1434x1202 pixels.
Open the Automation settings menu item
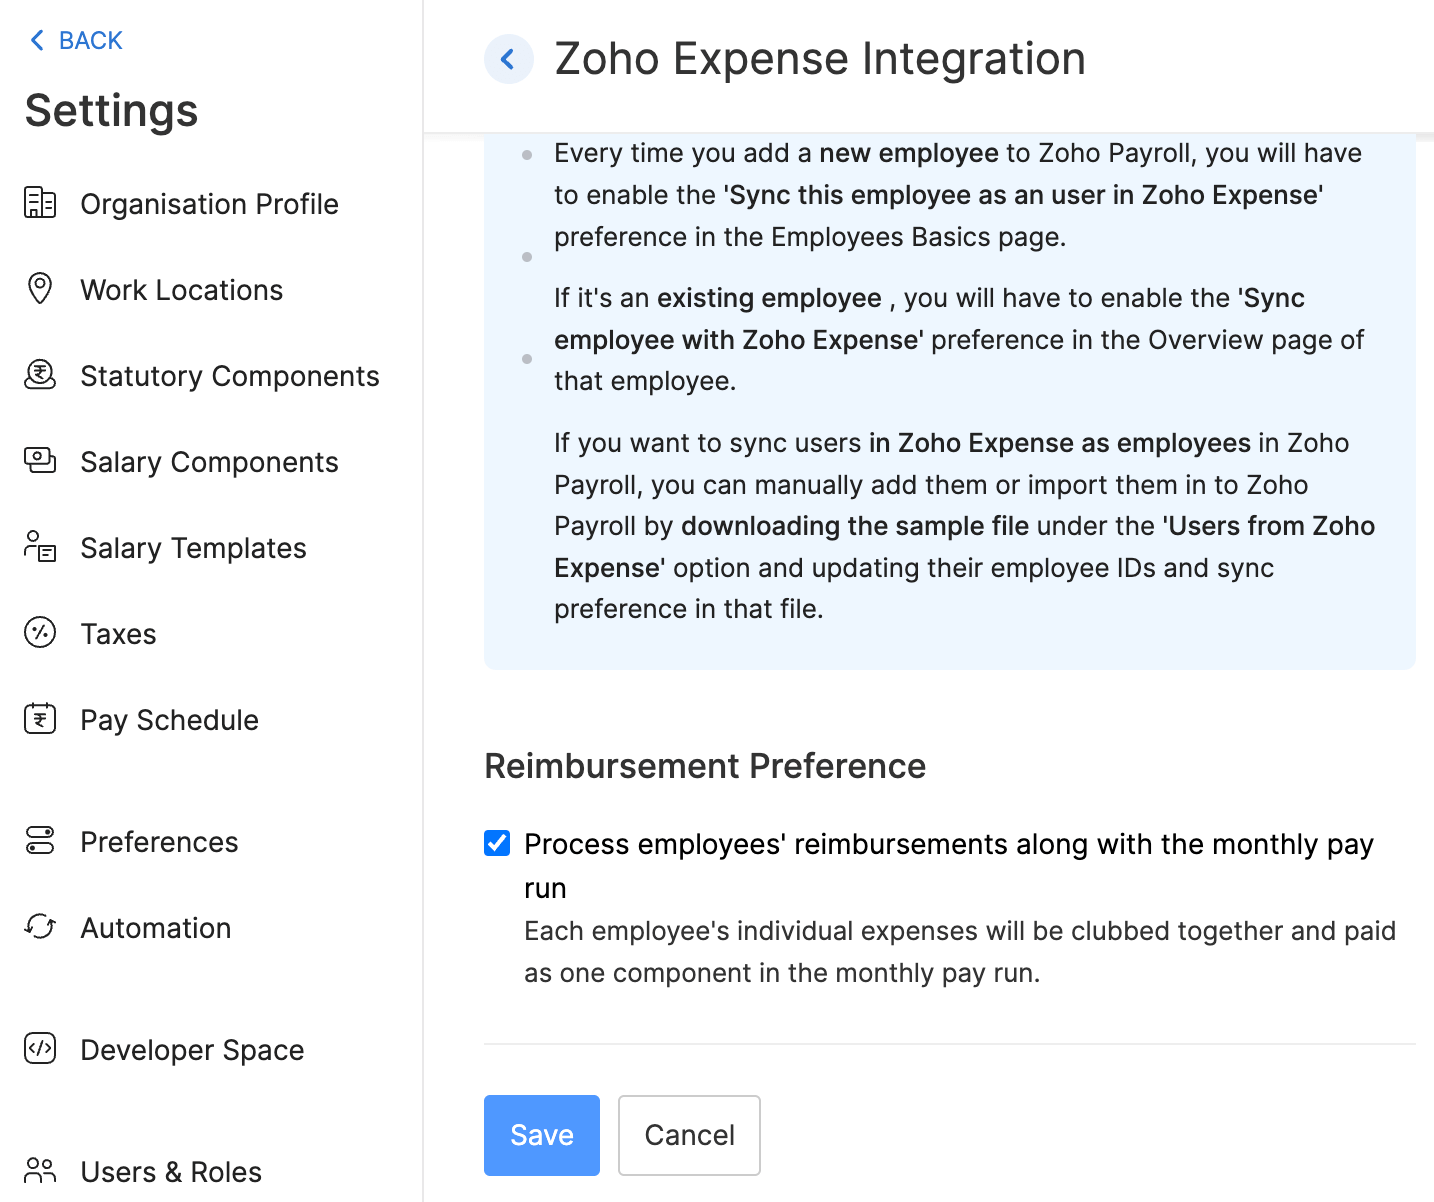(x=156, y=928)
